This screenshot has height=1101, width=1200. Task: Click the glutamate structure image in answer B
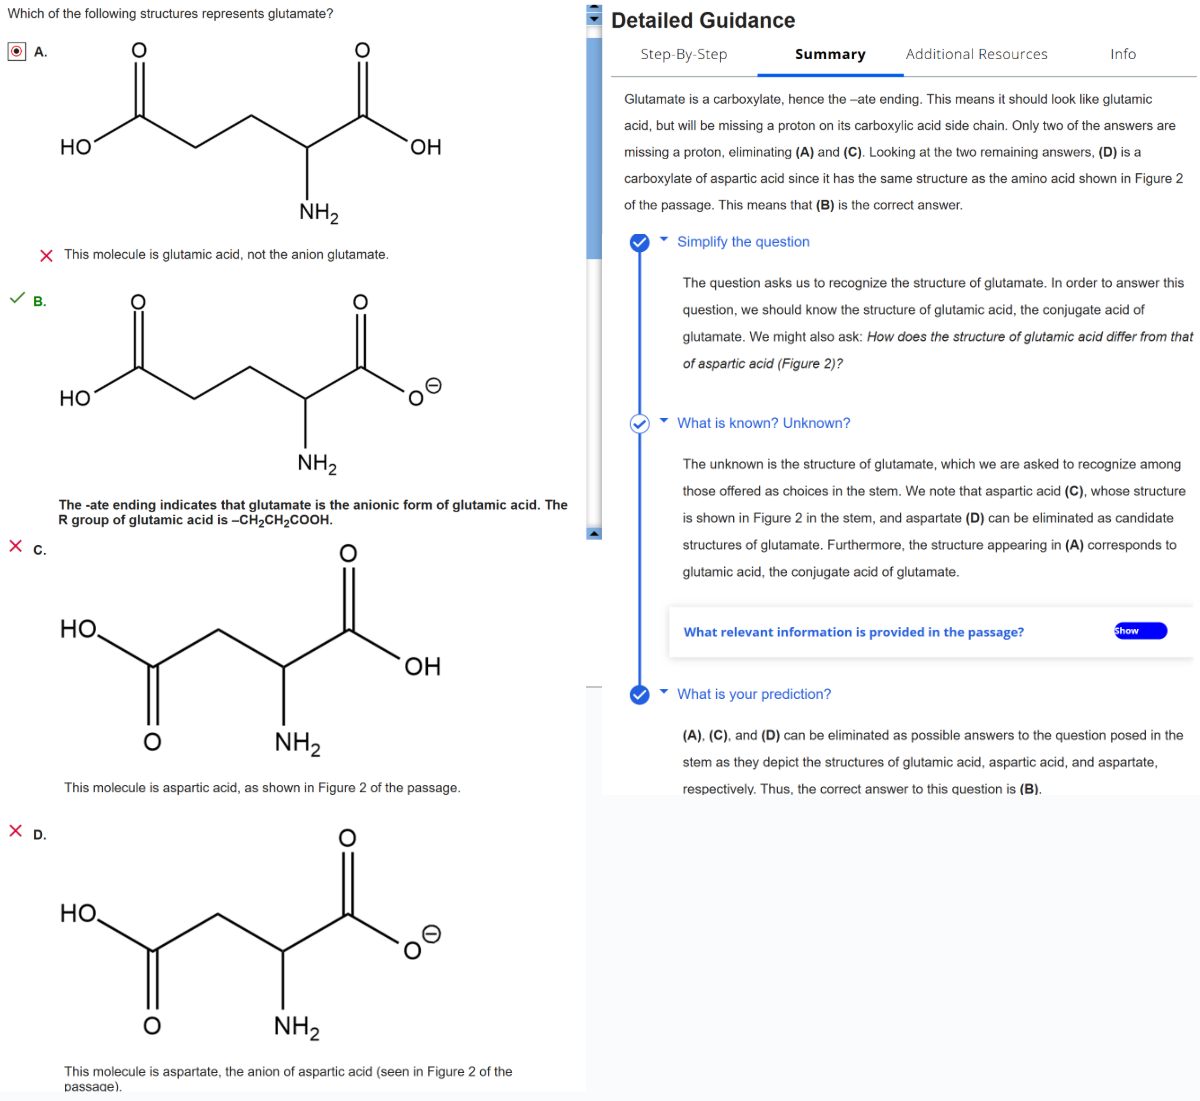[x=250, y=380]
